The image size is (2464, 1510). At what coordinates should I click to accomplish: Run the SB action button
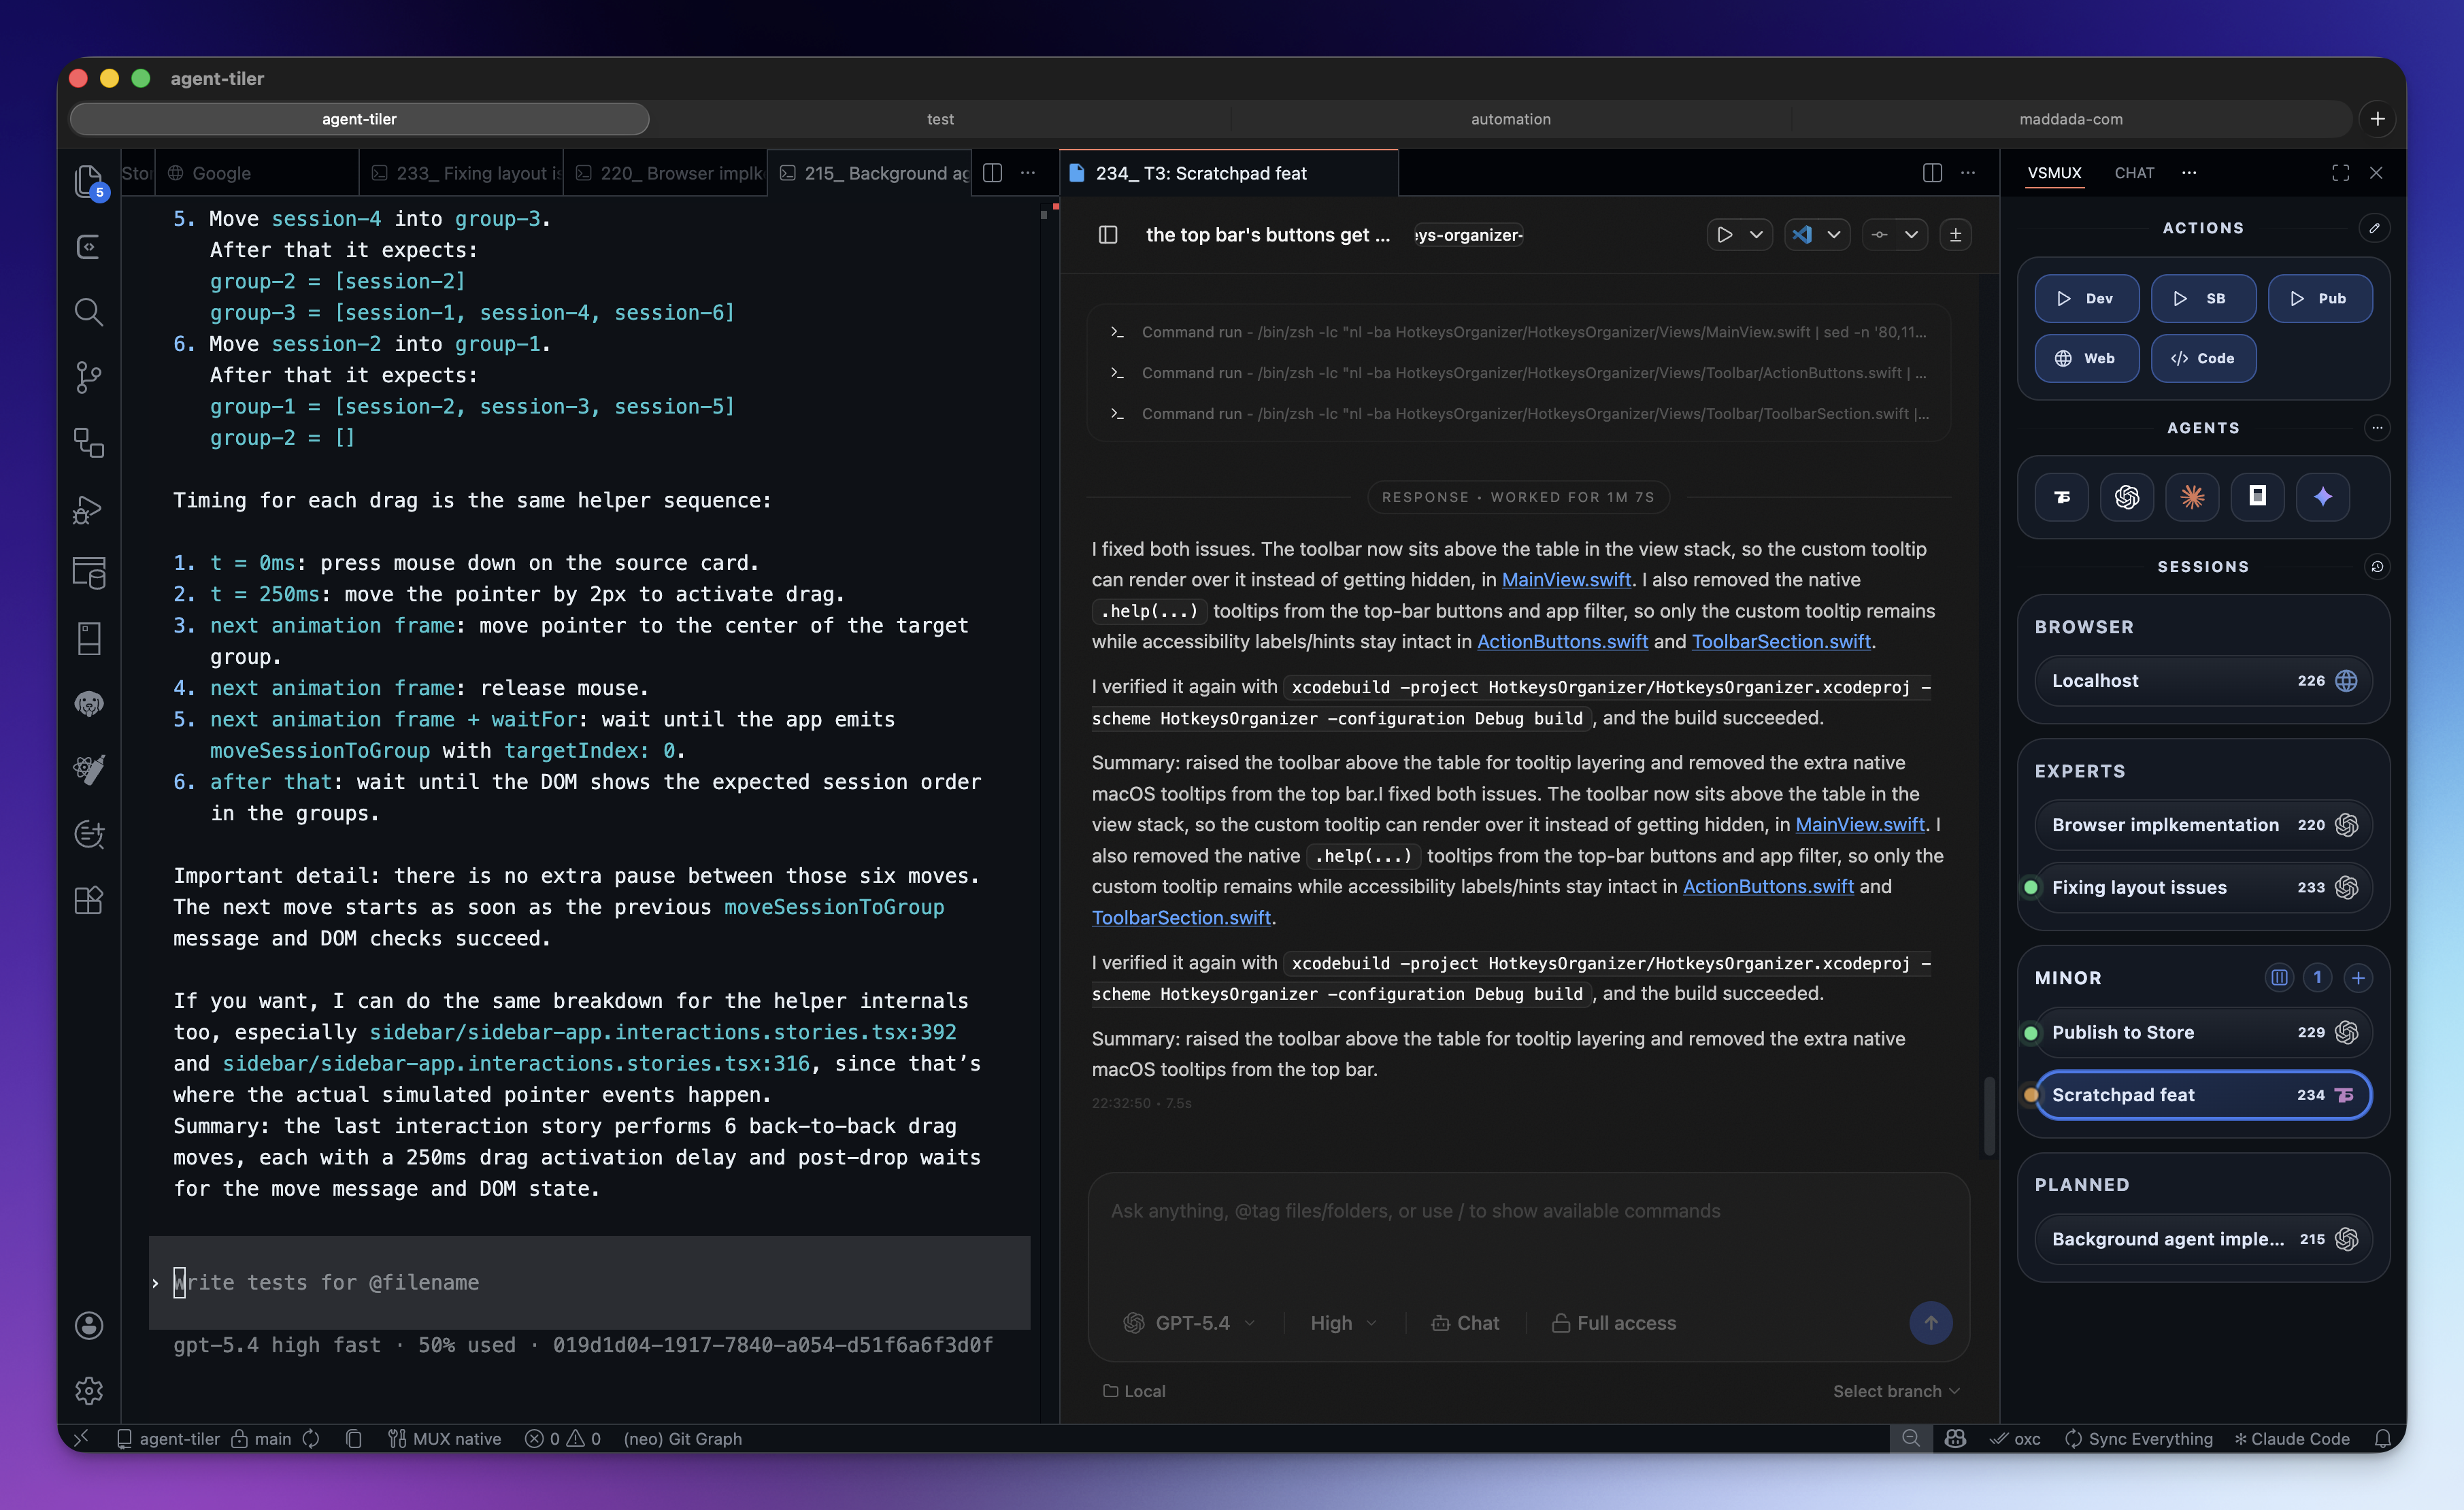tap(2203, 298)
